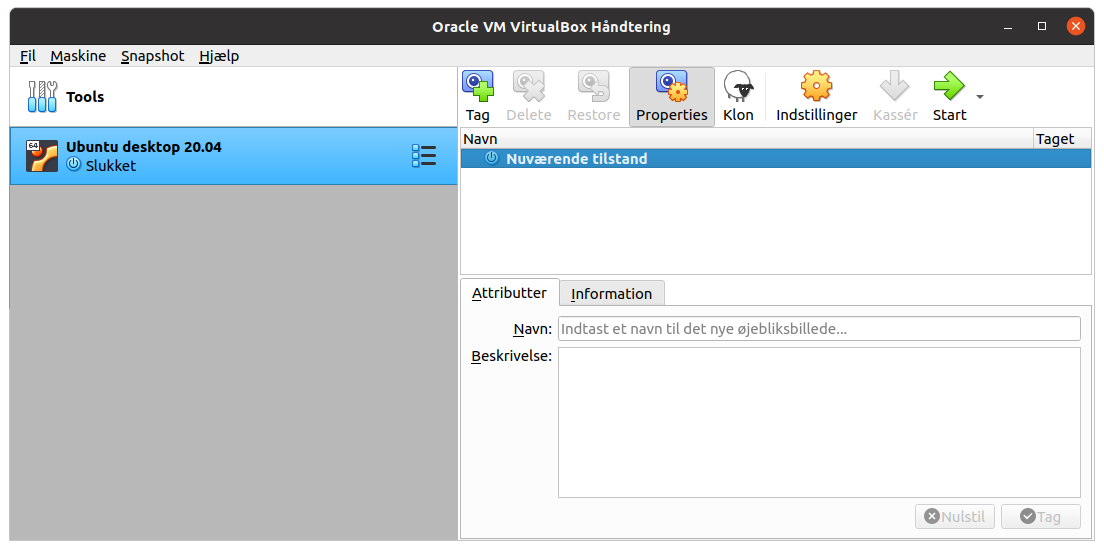The width and height of the screenshot is (1104, 550).
Task: Click the Klon sheep icon
Action: pyautogui.click(x=738, y=86)
